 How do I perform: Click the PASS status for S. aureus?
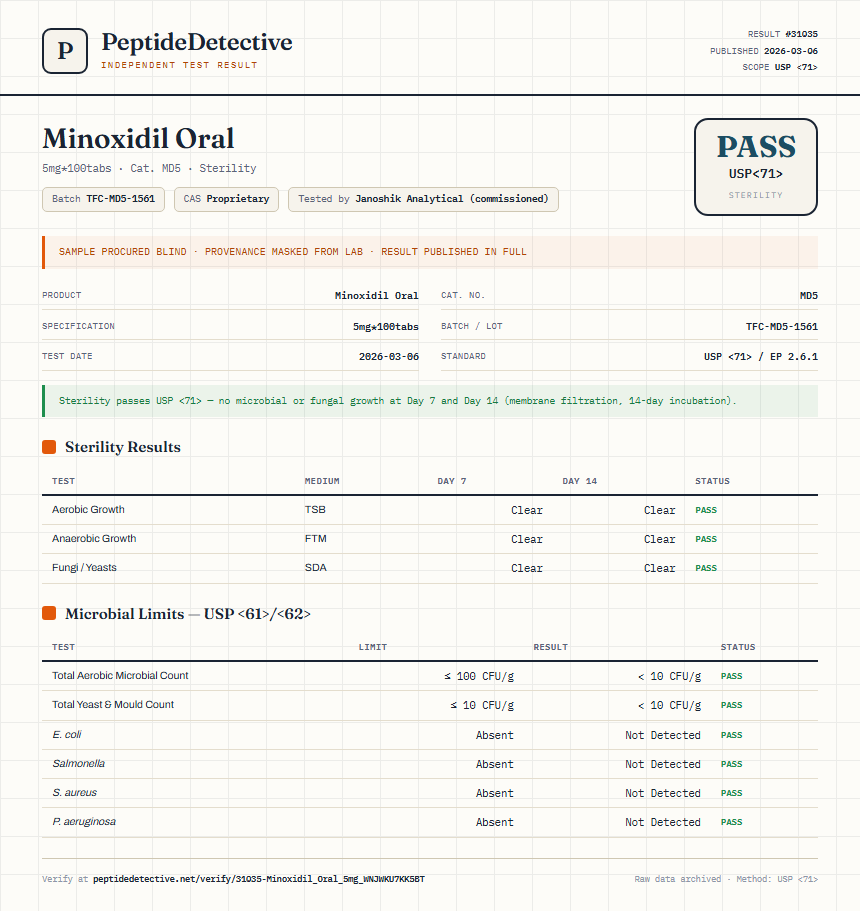click(x=732, y=793)
